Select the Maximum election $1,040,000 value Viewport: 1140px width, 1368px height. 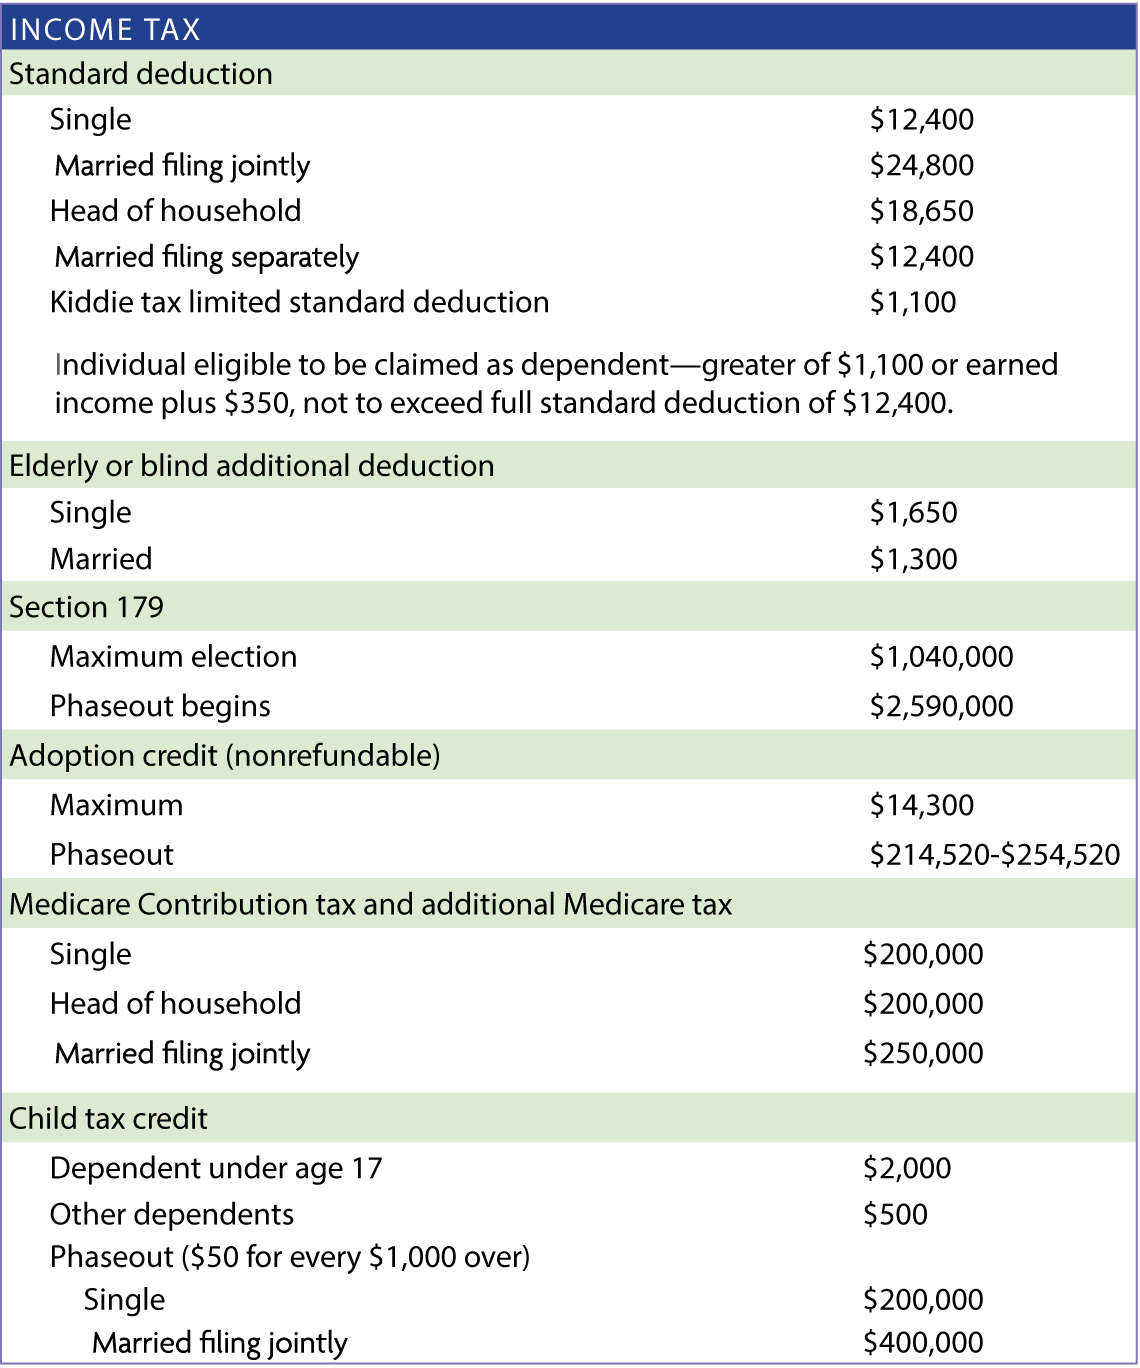point(941,657)
